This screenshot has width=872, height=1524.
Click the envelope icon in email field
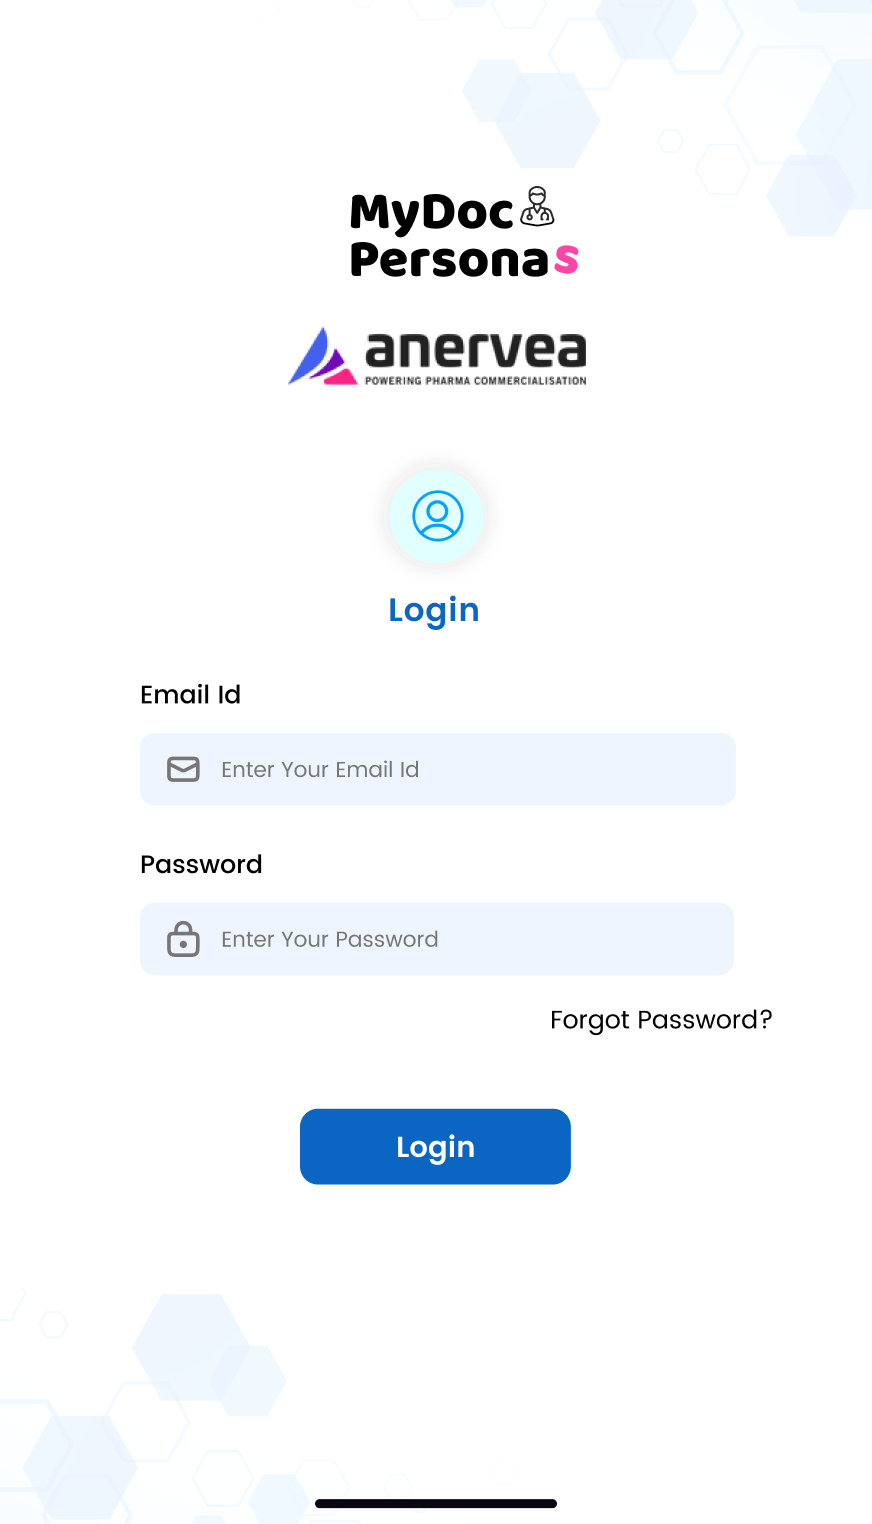click(x=183, y=769)
